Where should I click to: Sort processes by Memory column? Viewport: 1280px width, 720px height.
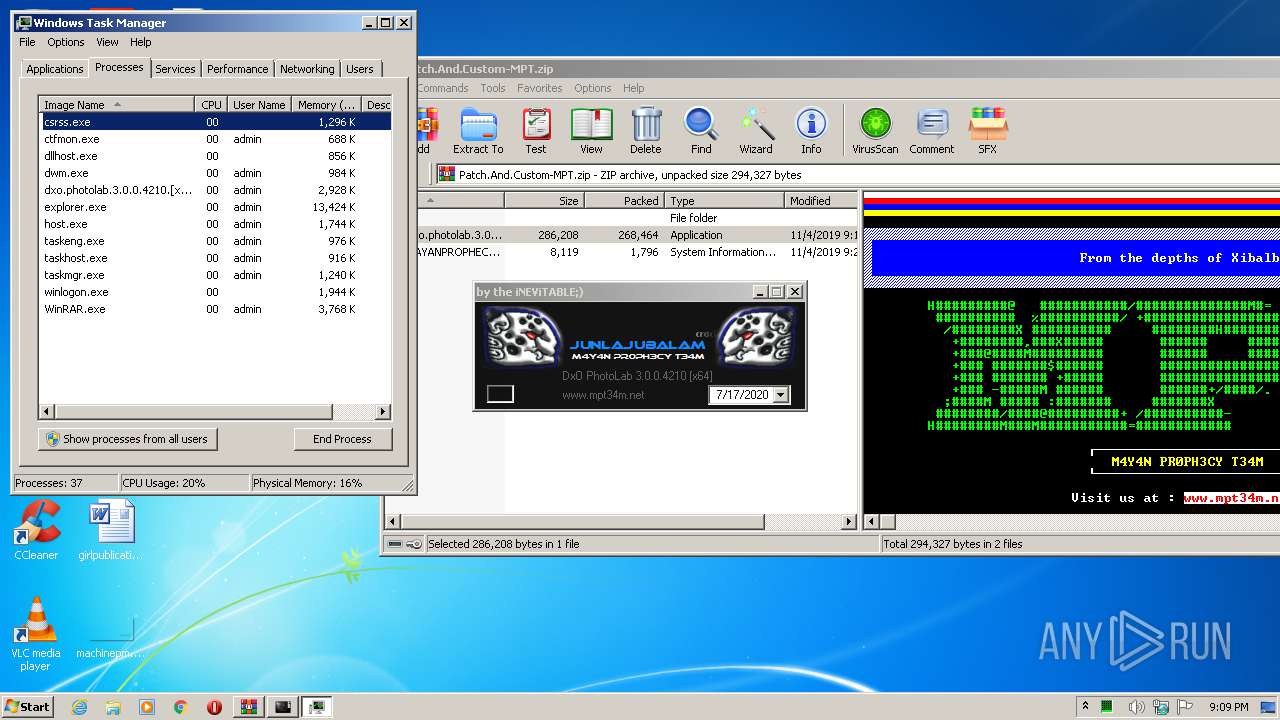pyautogui.click(x=327, y=105)
